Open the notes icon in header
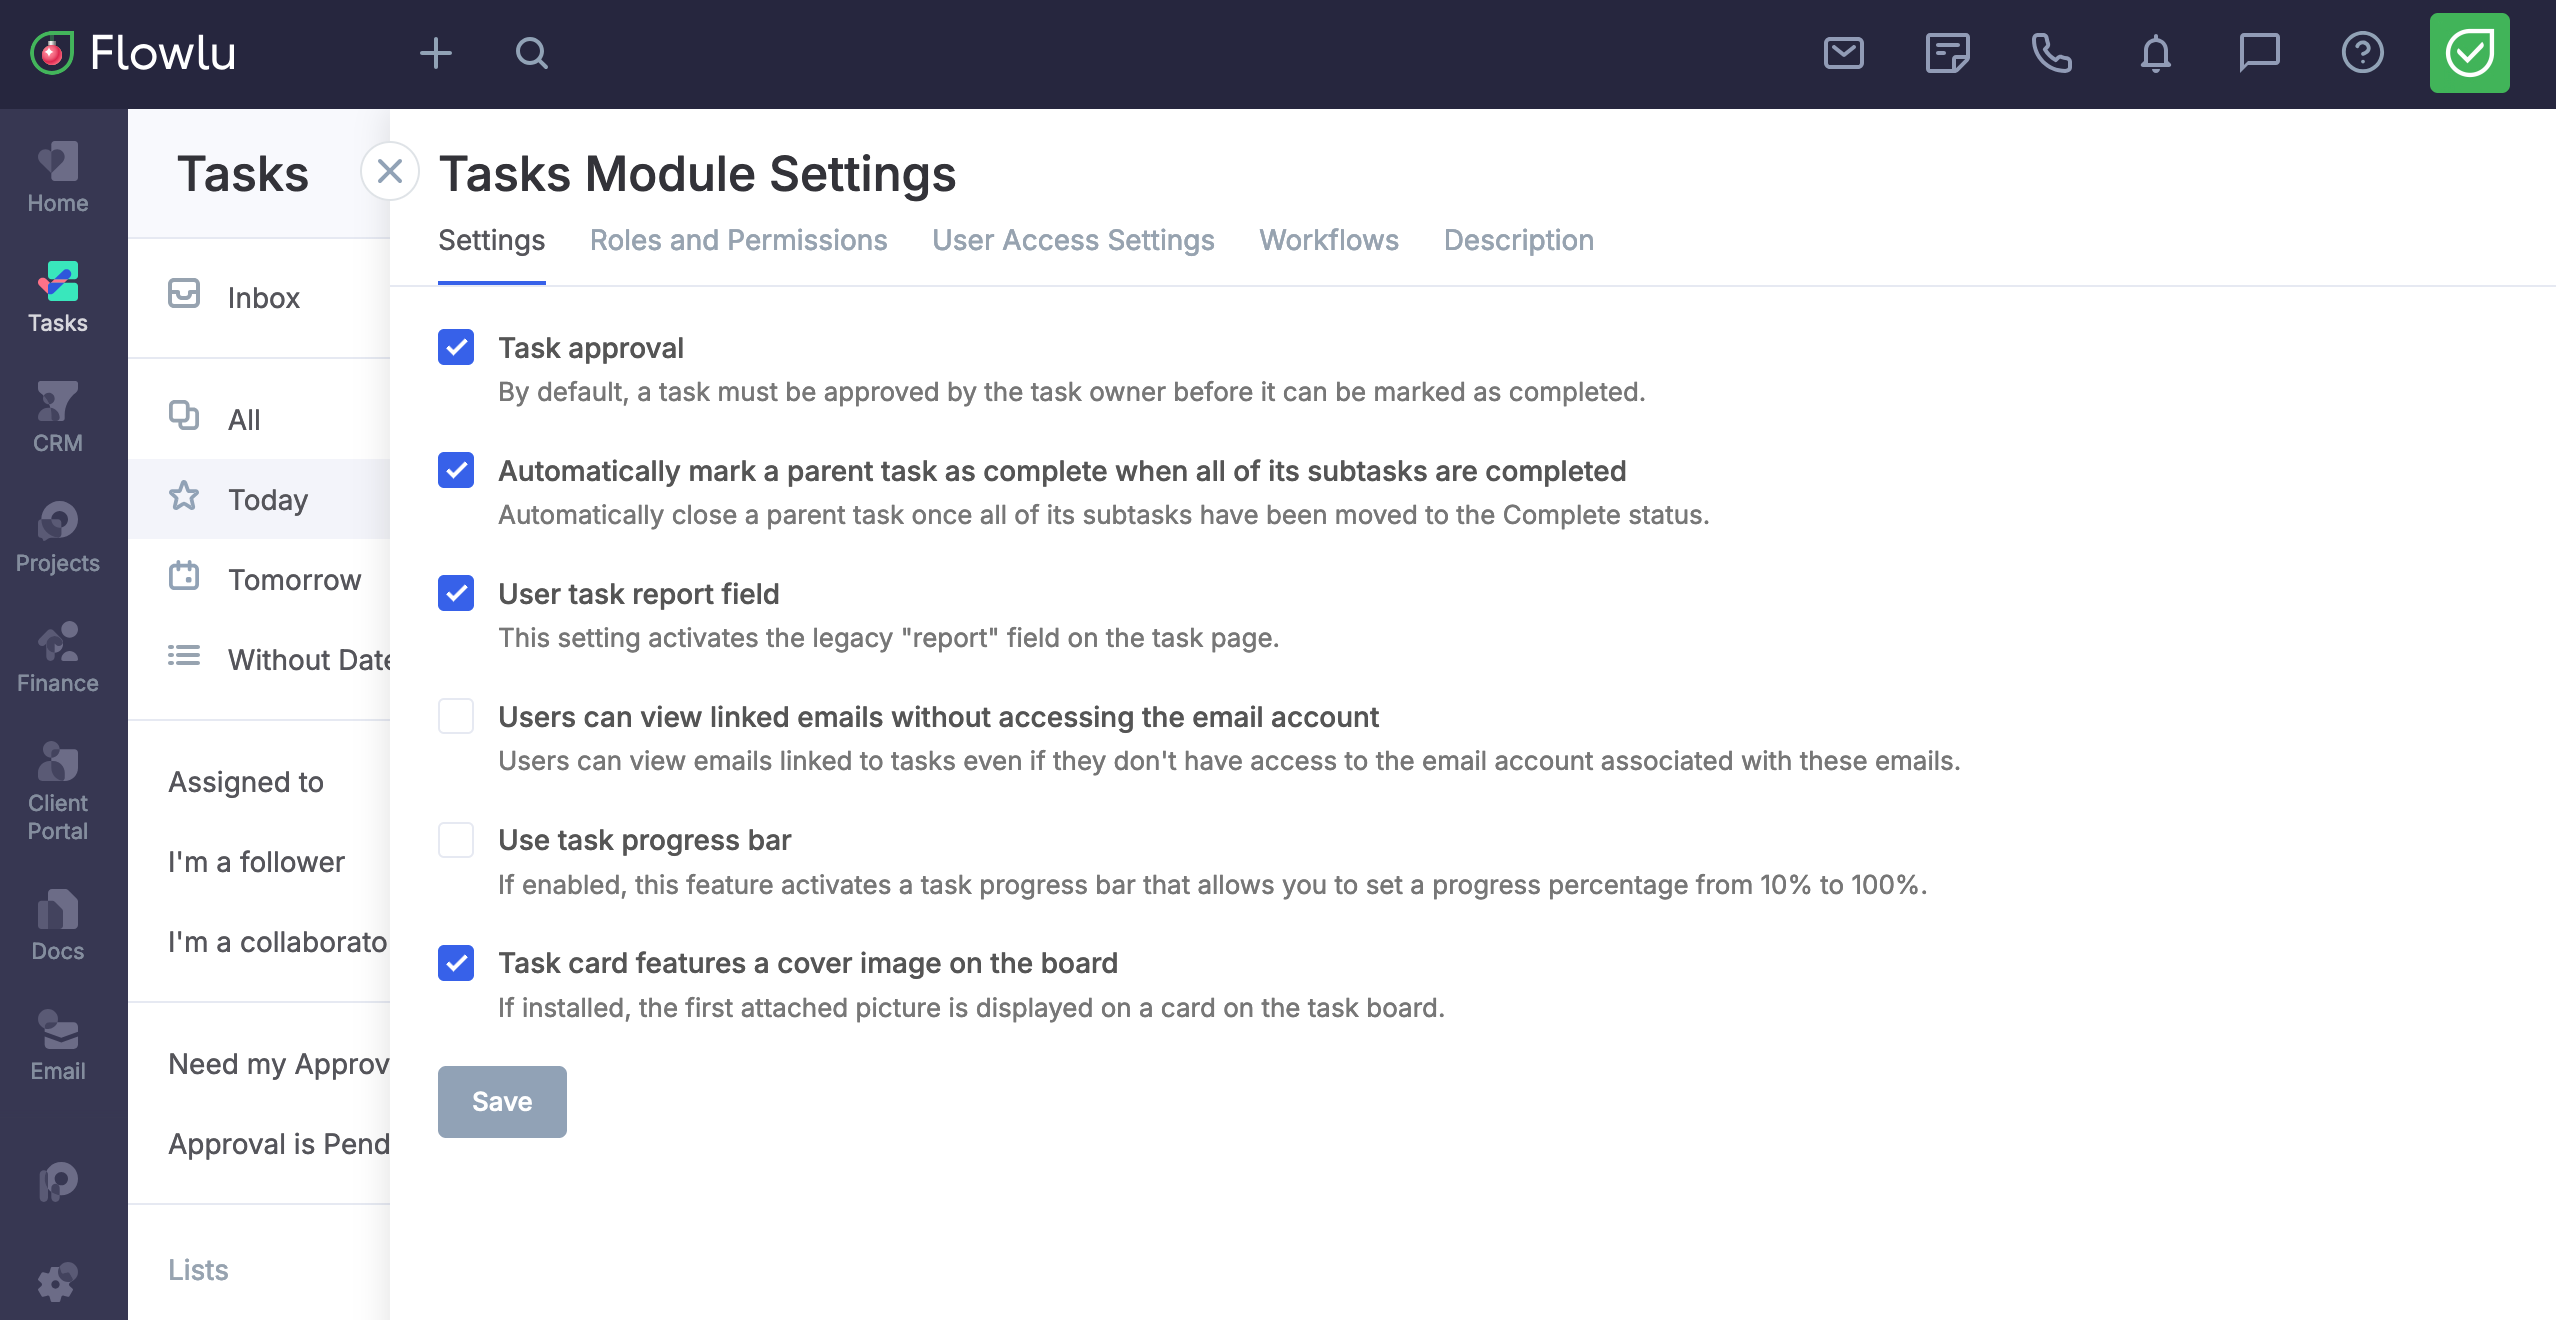 (1947, 53)
